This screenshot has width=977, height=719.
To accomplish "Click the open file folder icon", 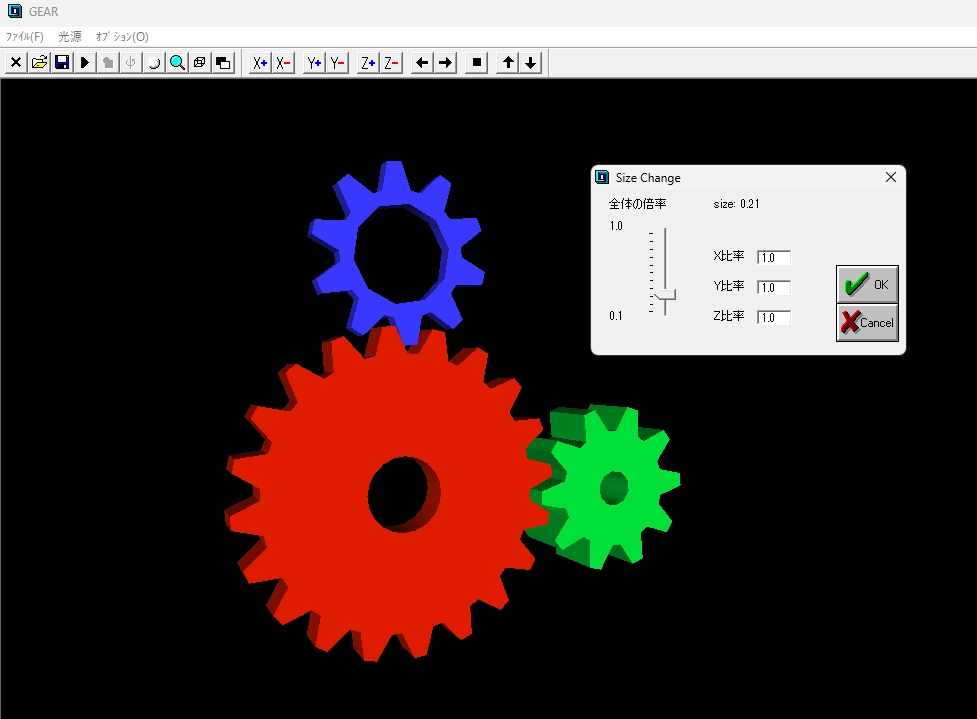I will [x=39, y=63].
